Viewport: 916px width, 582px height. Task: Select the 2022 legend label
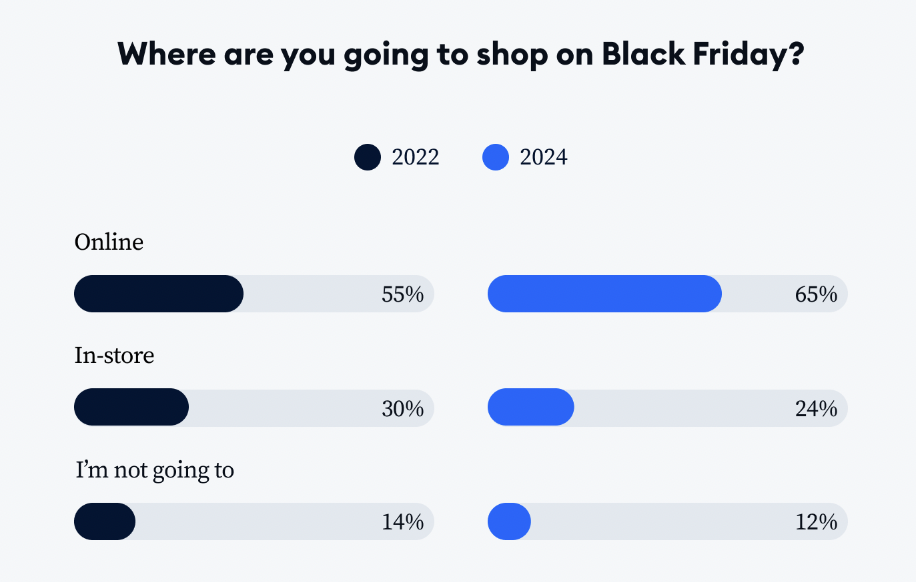tap(415, 157)
